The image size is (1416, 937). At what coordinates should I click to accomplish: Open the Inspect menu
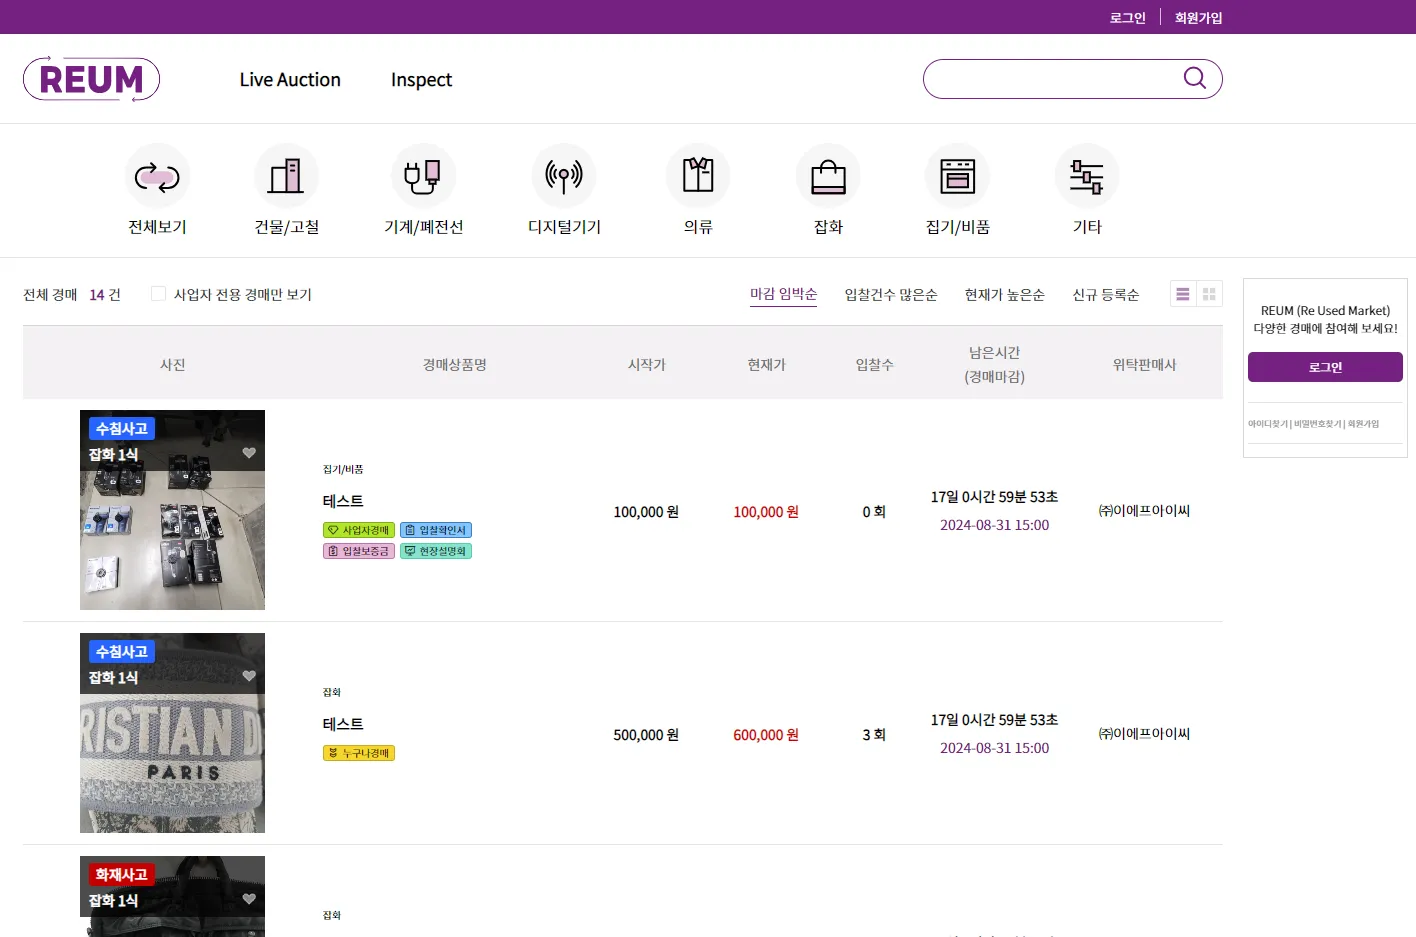coord(421,80)
